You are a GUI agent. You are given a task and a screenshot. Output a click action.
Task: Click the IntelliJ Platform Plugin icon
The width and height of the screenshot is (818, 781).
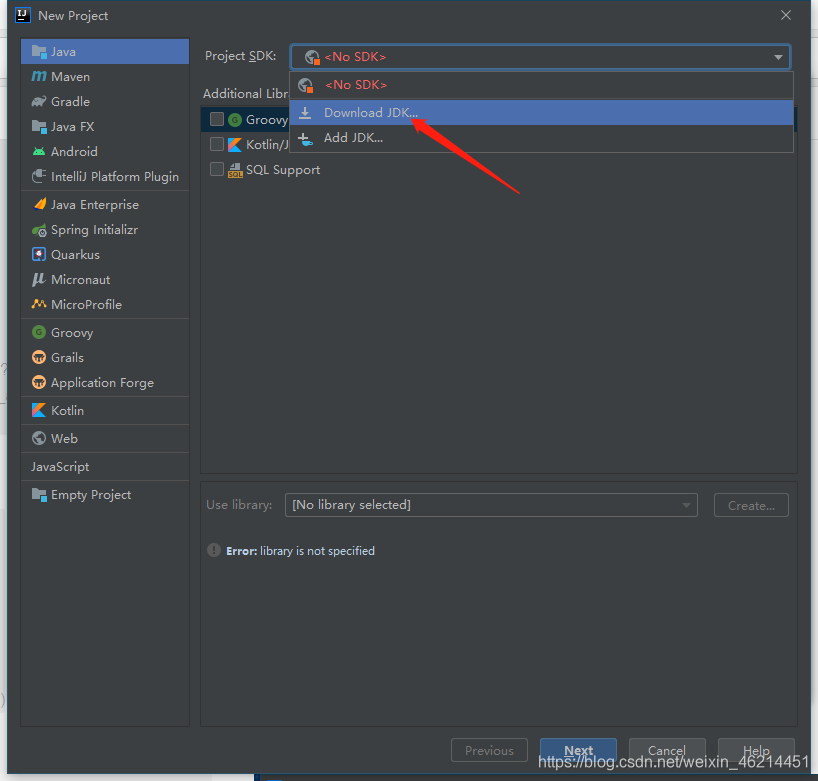click(39, 176)
